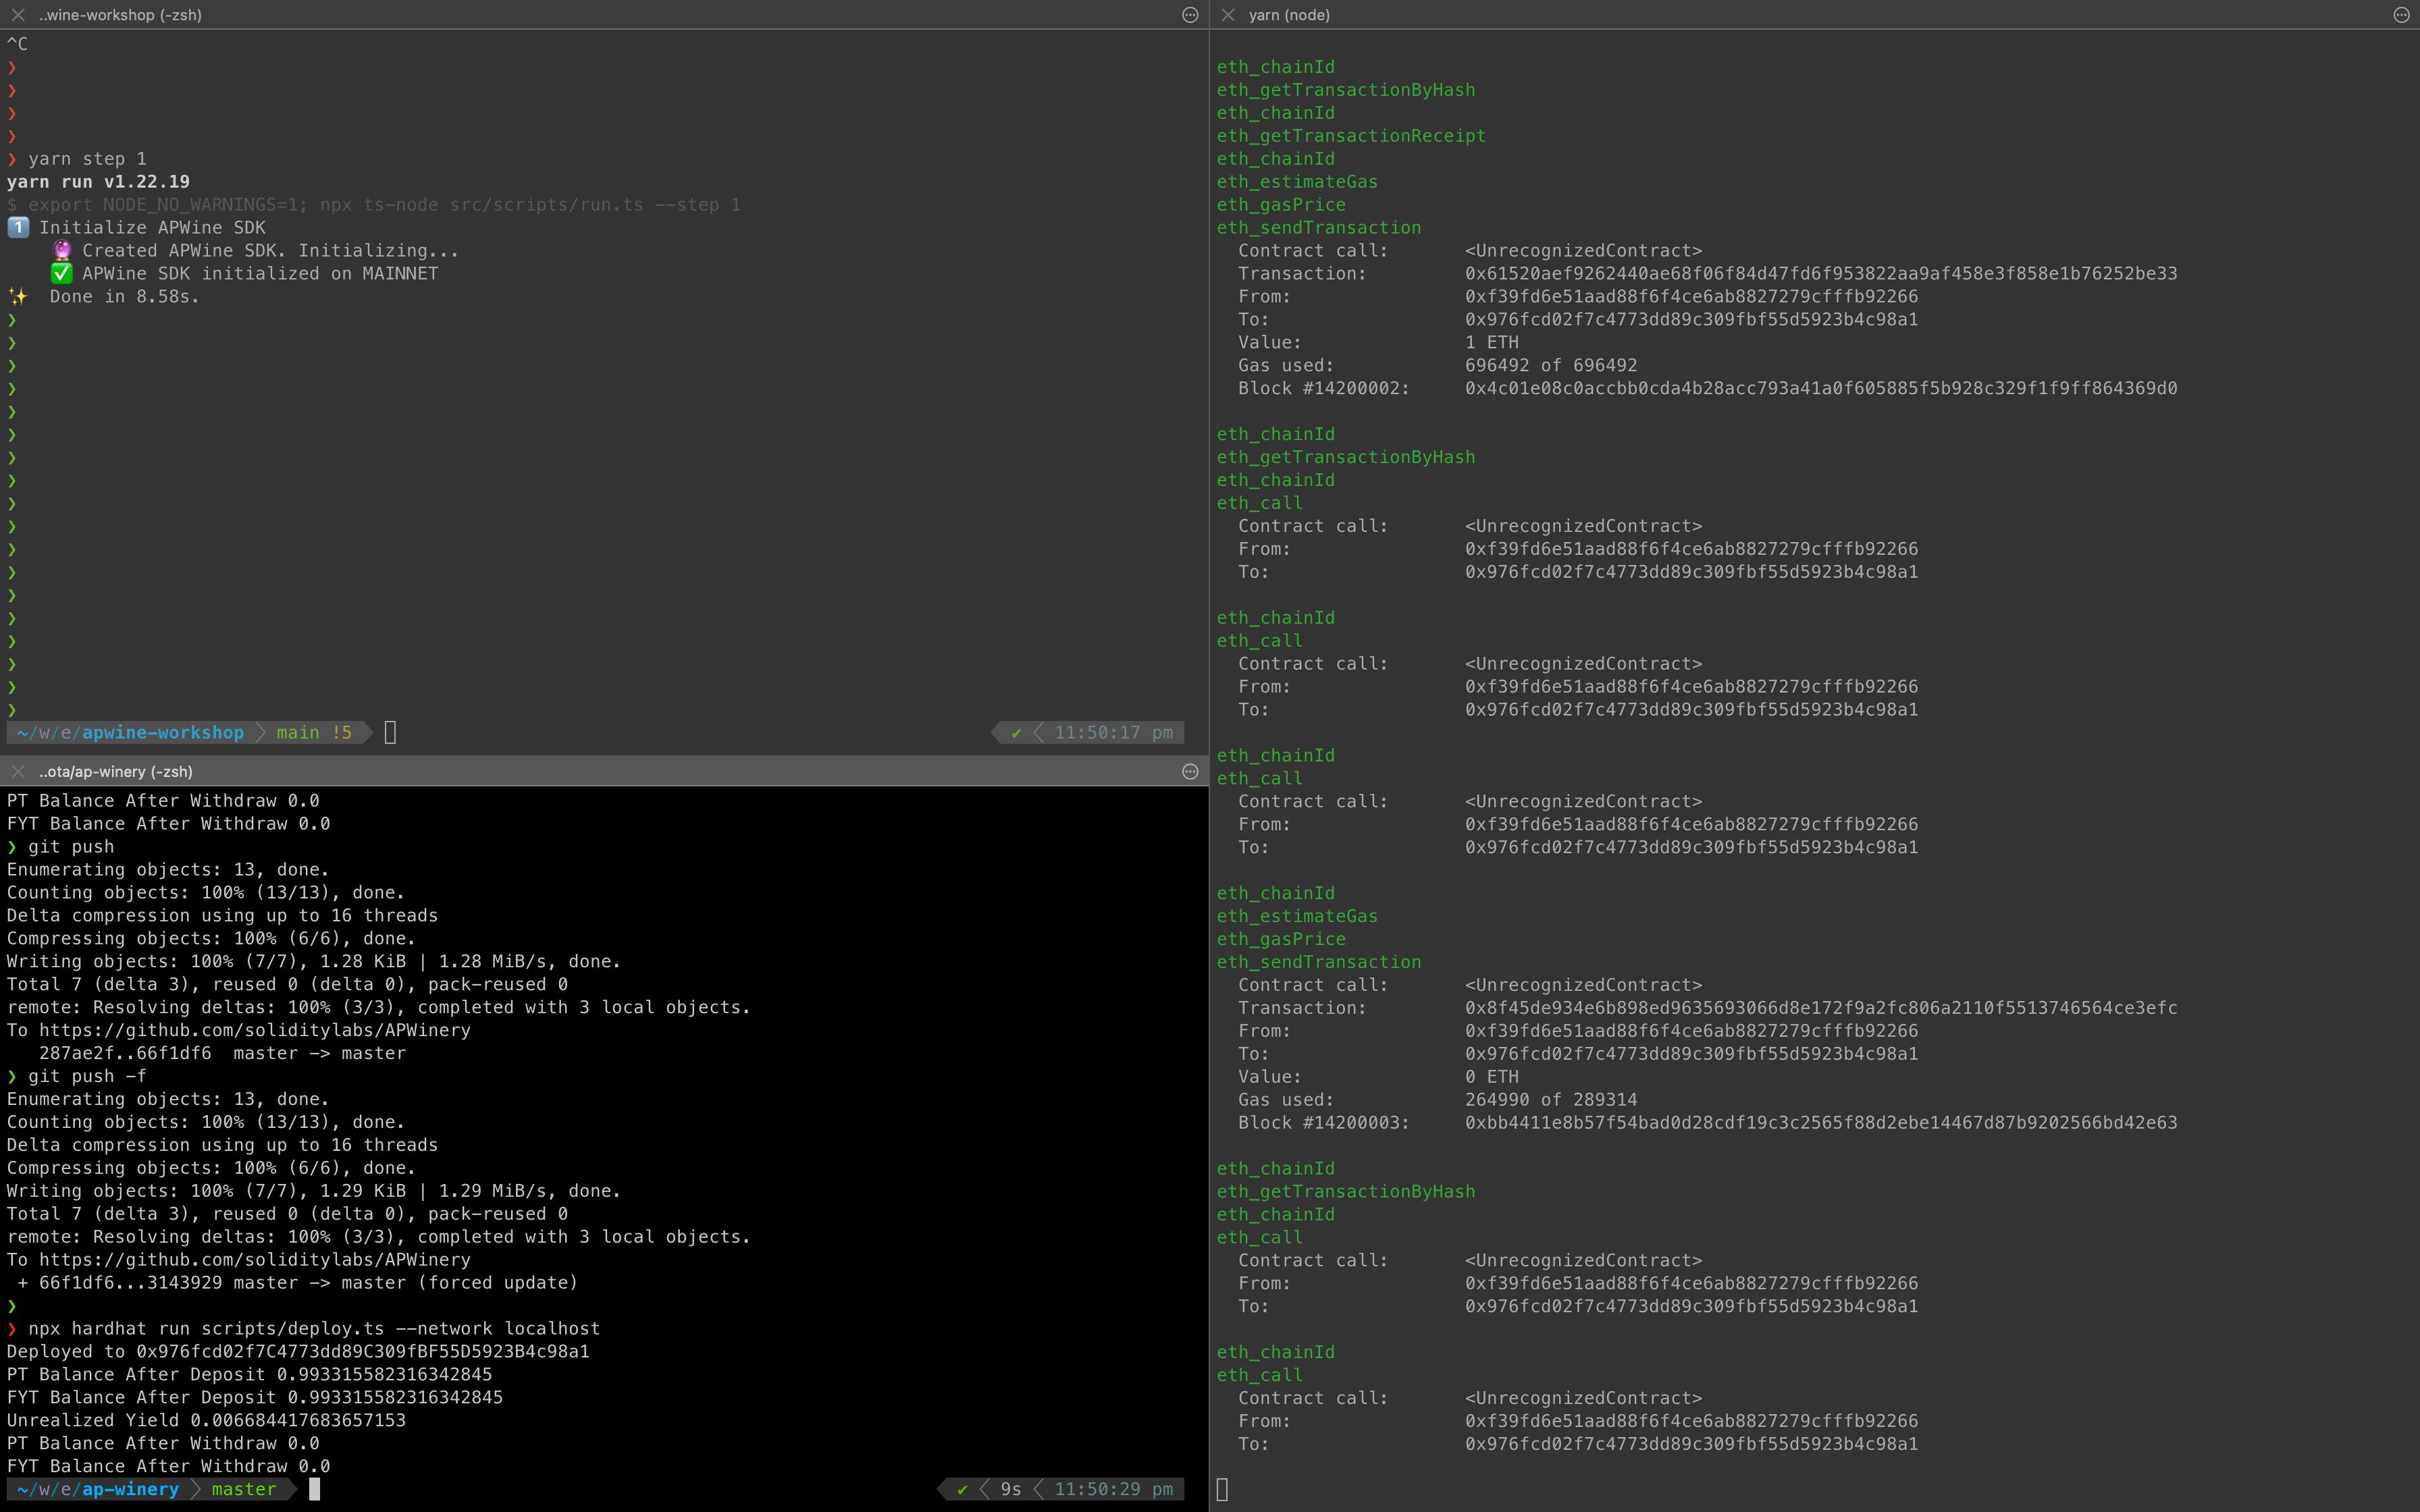The width and height of the screenshot is (2420, 1512).
Task: Click 'APWine SDK initialized on MAINNET' text
Action: (260, 273)
